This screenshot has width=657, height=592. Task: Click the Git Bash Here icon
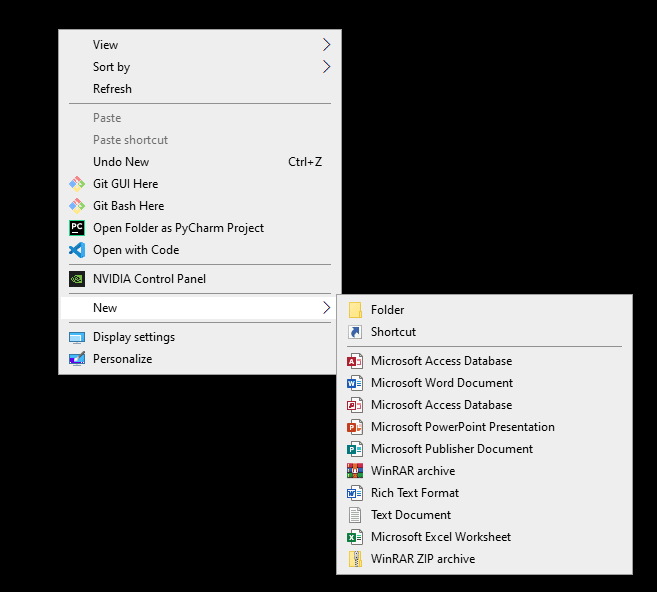77,206
